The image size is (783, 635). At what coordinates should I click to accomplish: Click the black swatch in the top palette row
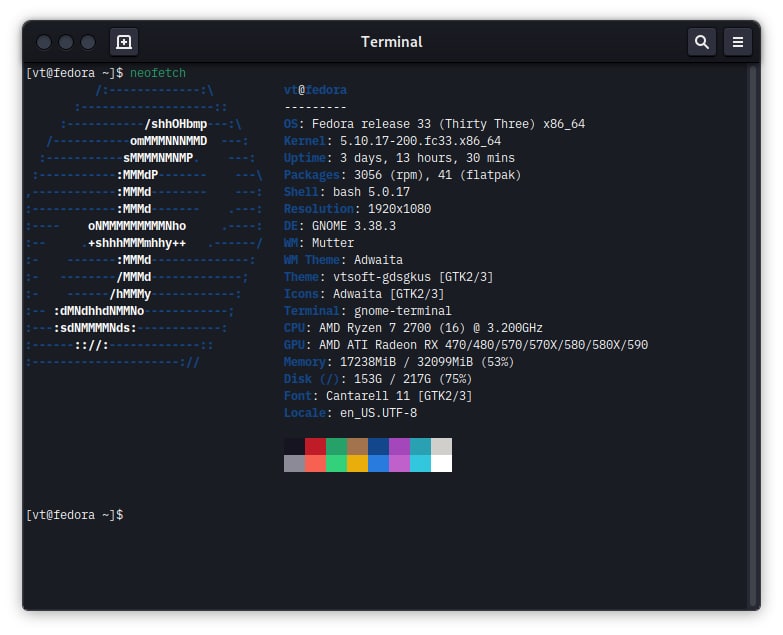coord(294,446)
